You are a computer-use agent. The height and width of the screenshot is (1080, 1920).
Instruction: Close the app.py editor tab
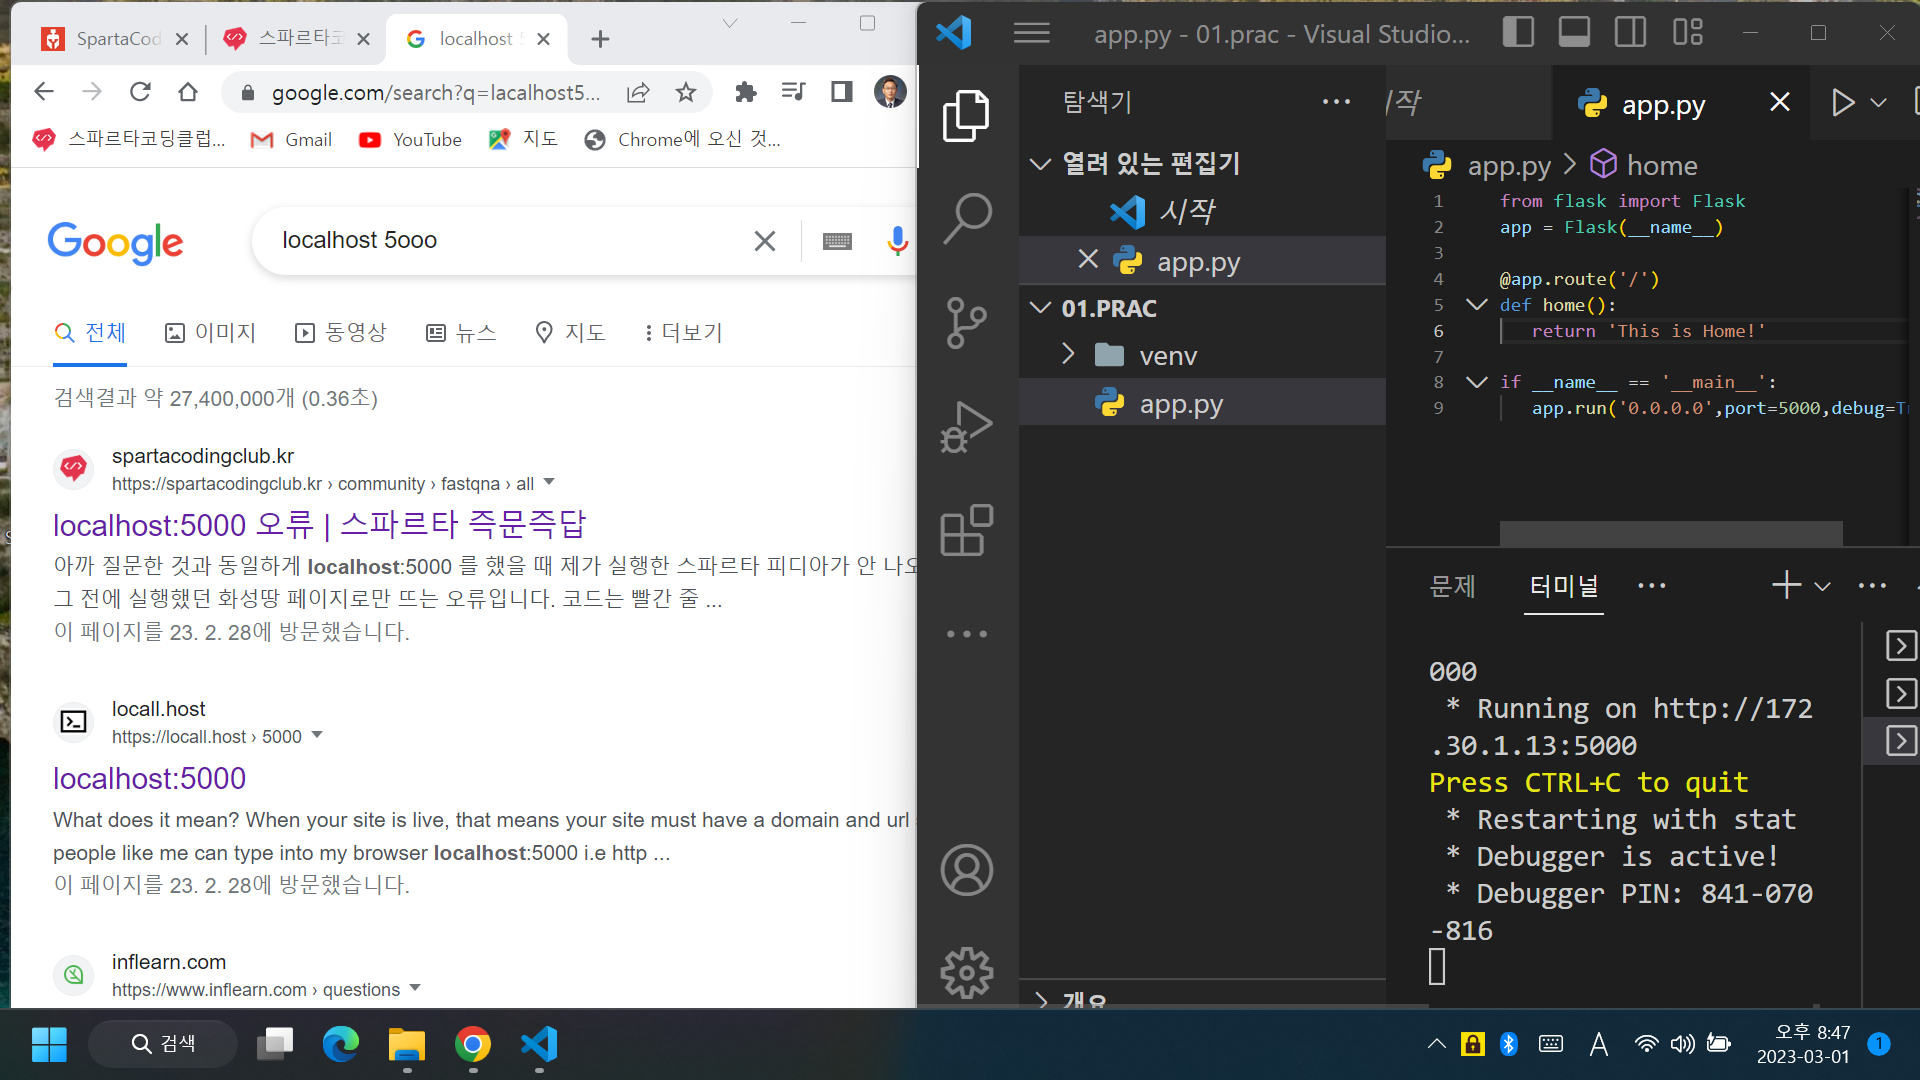pos(1779,102)
